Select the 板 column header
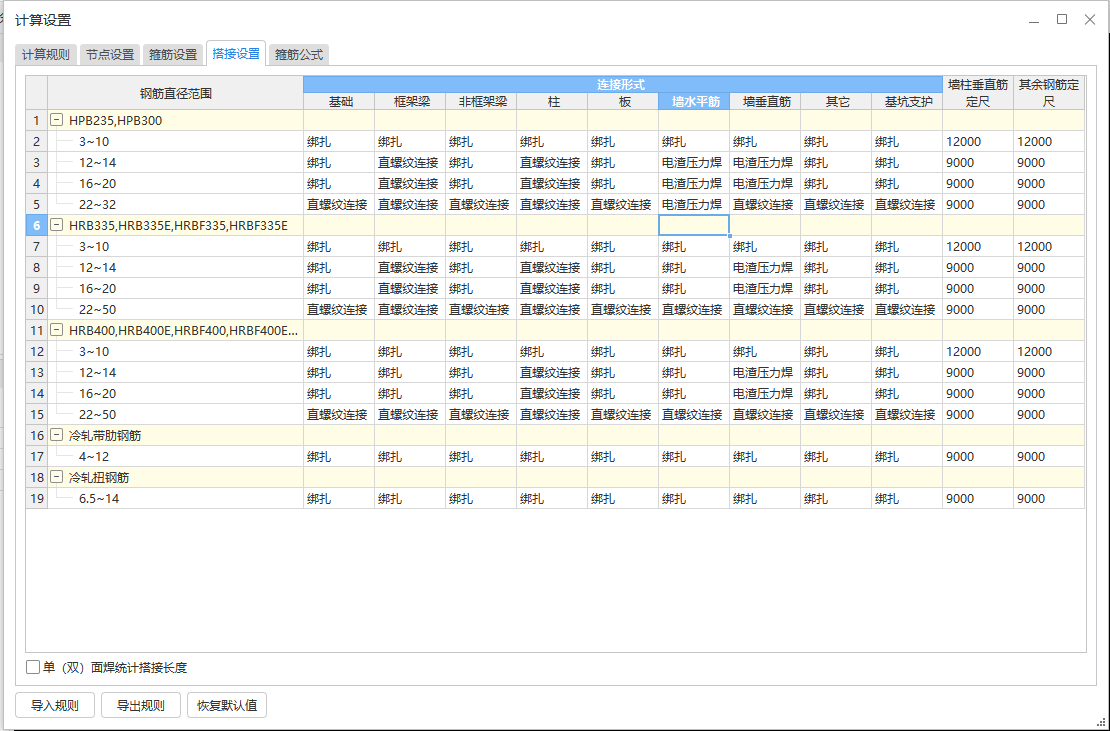 click(x=623, y=102)
